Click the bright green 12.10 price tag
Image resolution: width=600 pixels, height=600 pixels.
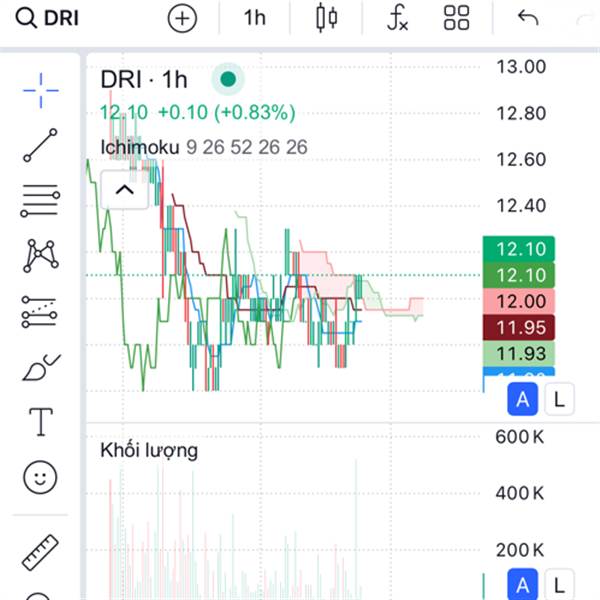coord(519,249)
